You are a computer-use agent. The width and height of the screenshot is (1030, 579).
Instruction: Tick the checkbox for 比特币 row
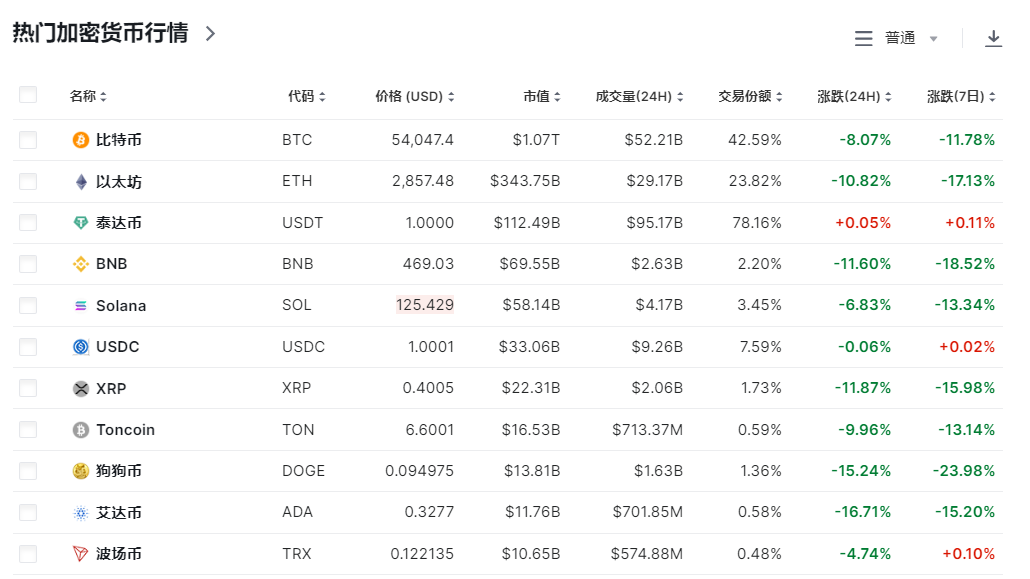28,140
